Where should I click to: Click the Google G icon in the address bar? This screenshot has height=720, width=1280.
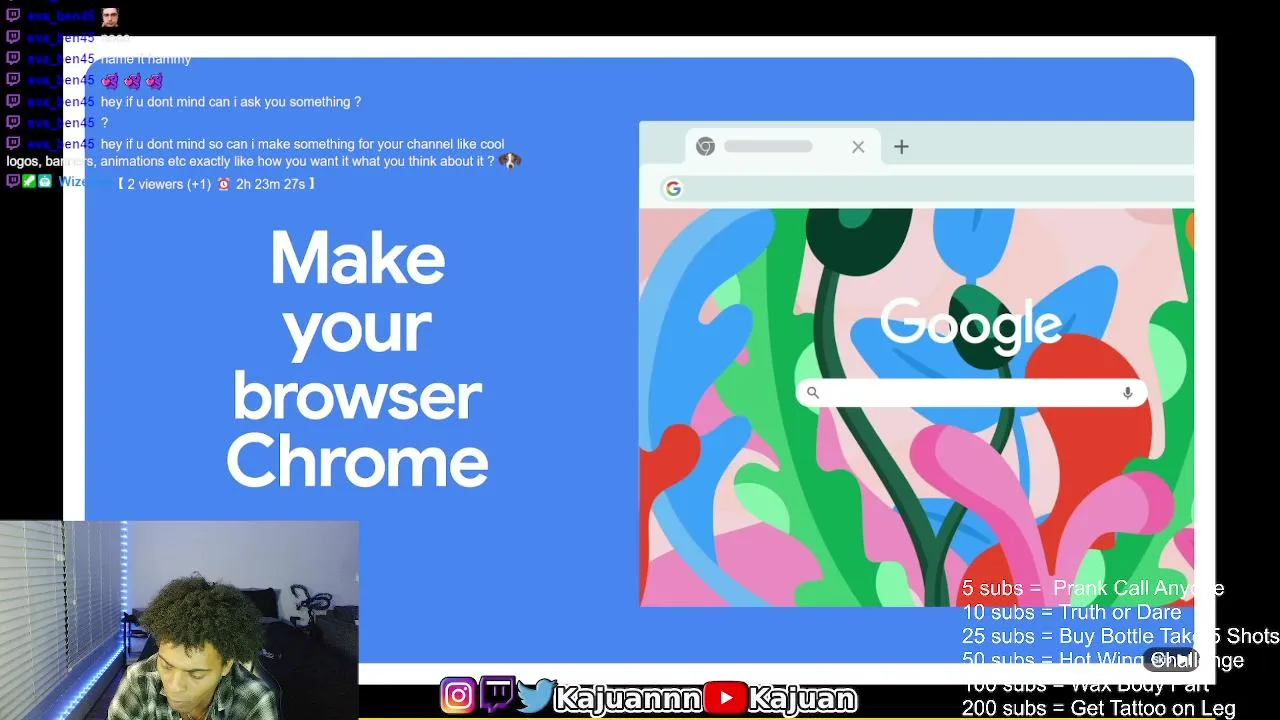(x=673, y=188)
